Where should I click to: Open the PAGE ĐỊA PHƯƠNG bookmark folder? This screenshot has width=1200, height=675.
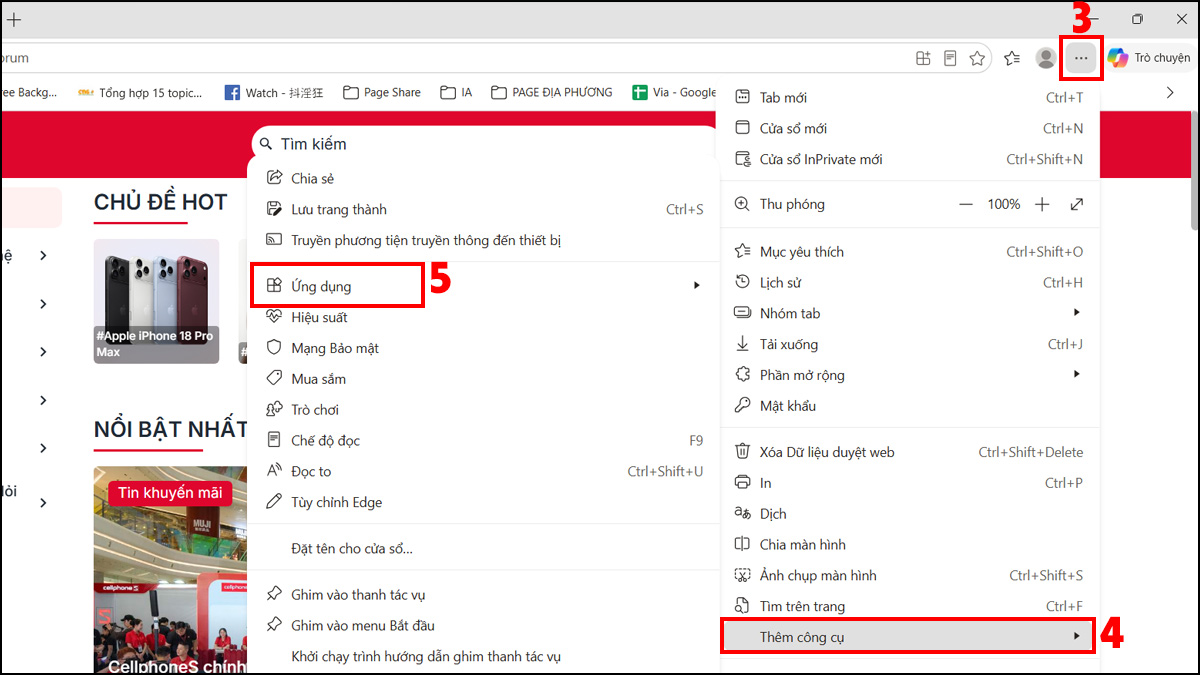pos(551,92)
